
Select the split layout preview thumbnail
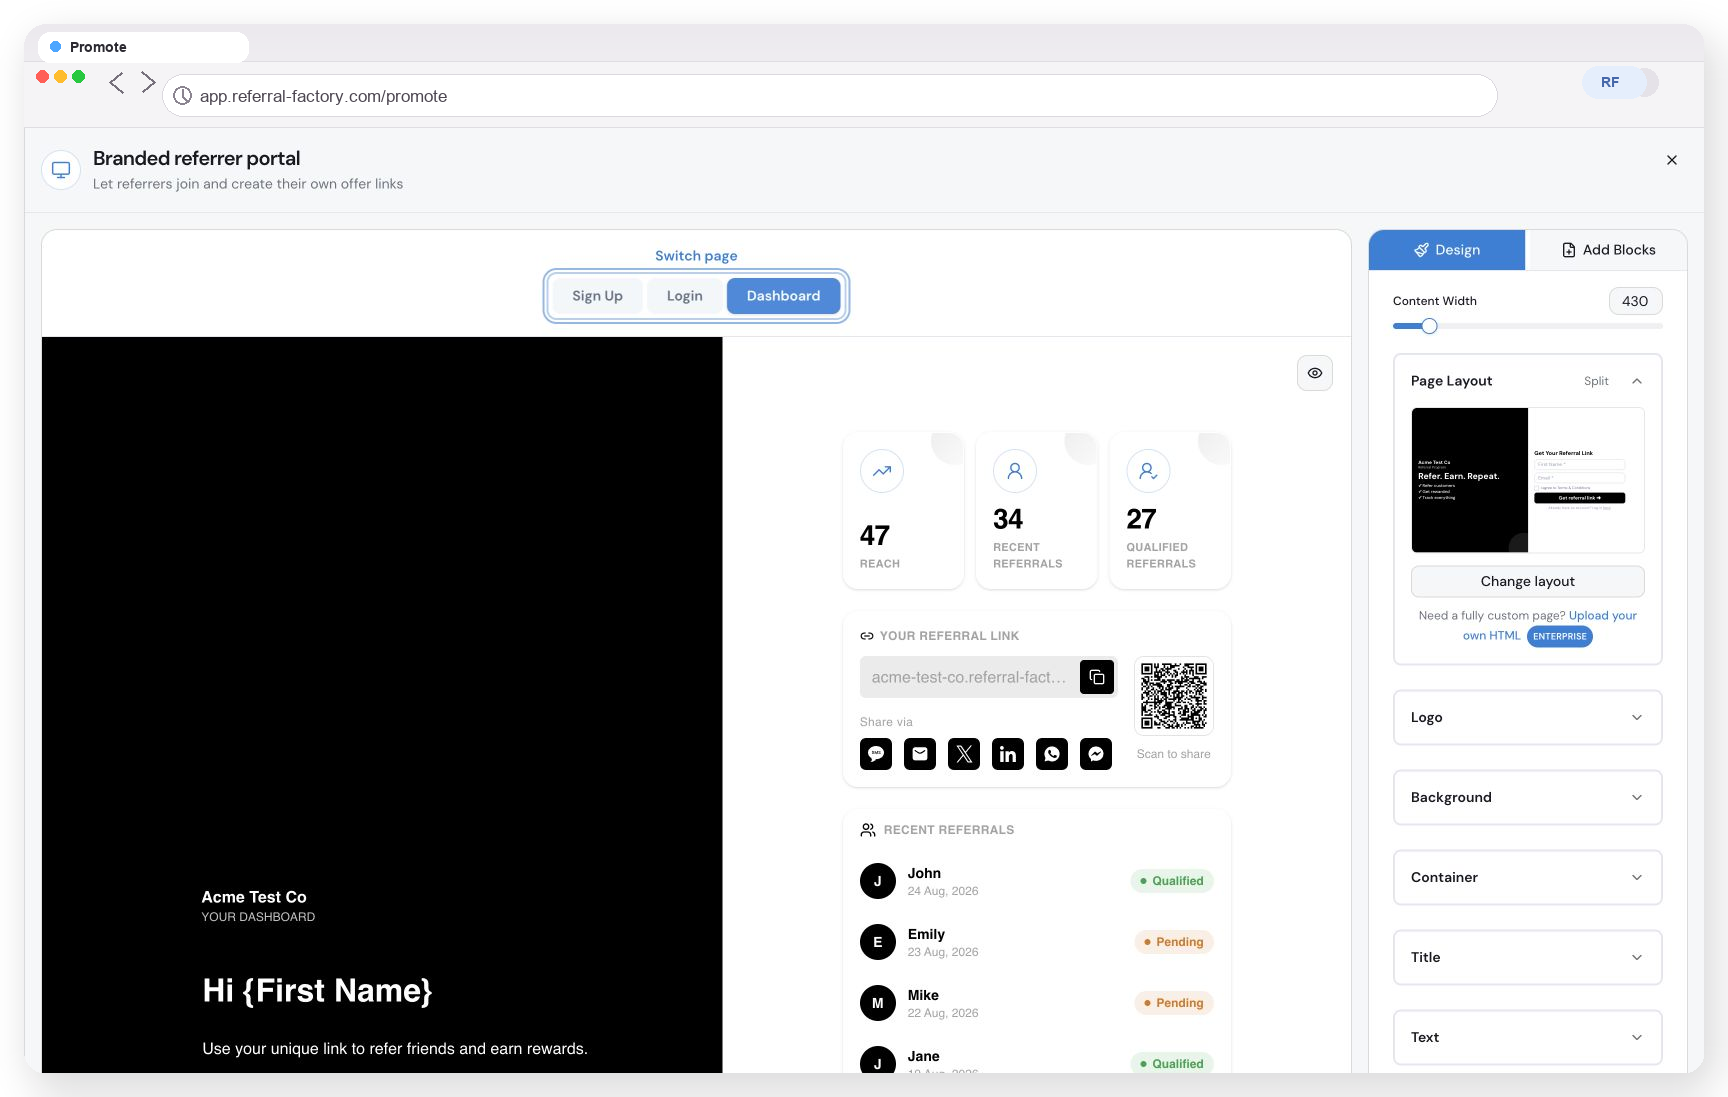tap(1528, 480)
